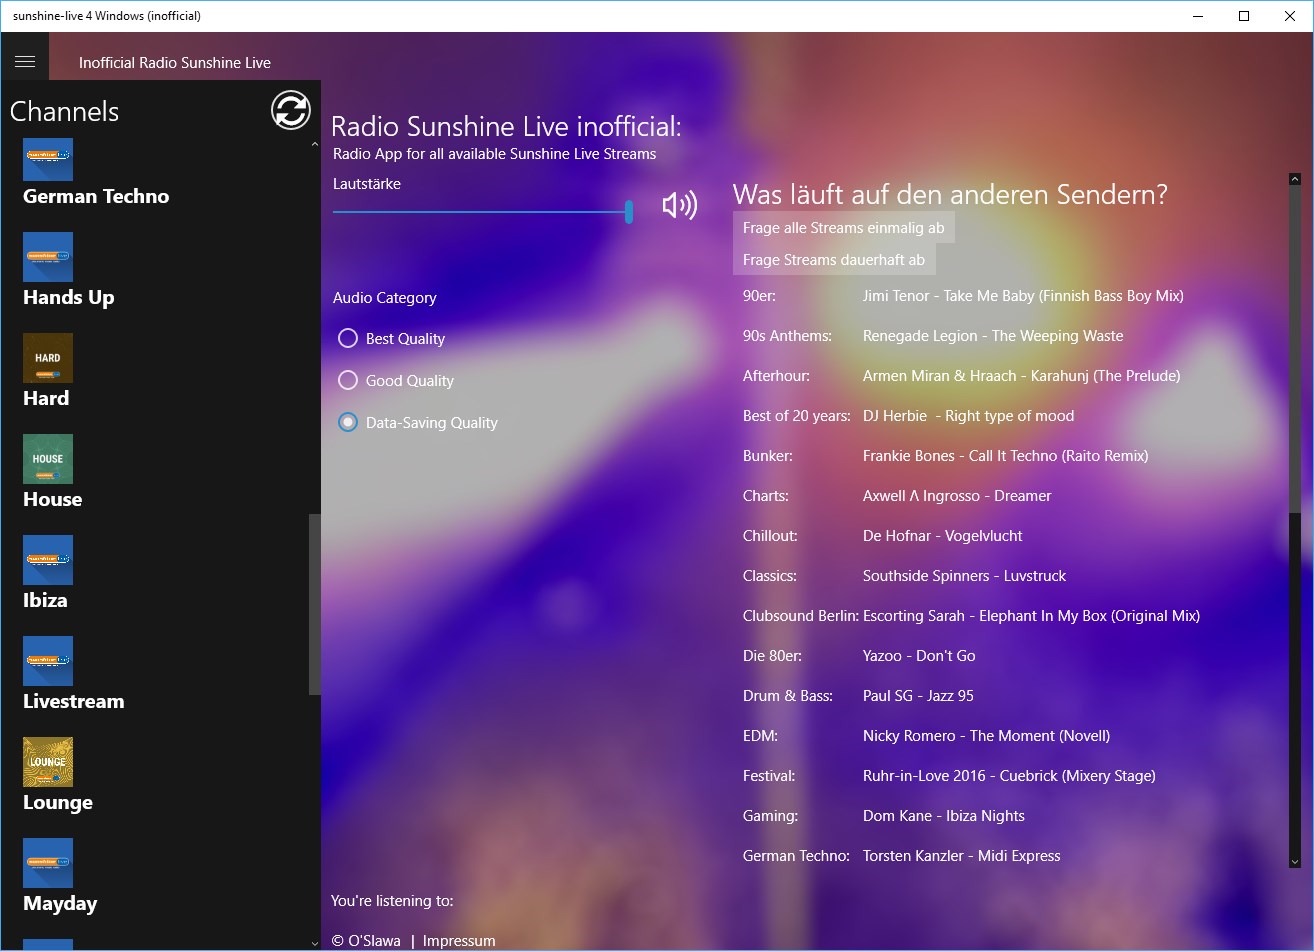This screenshot has width=1314, height=951.
Task: Select the Hands Up channel label
Action: click(68, 297)
